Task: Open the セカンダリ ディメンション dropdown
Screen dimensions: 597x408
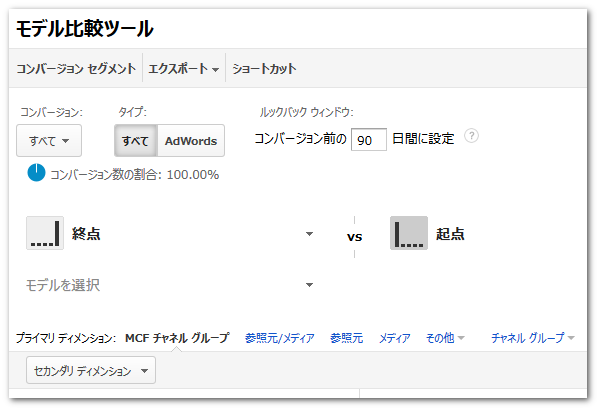Action: [x=91, y=370]
